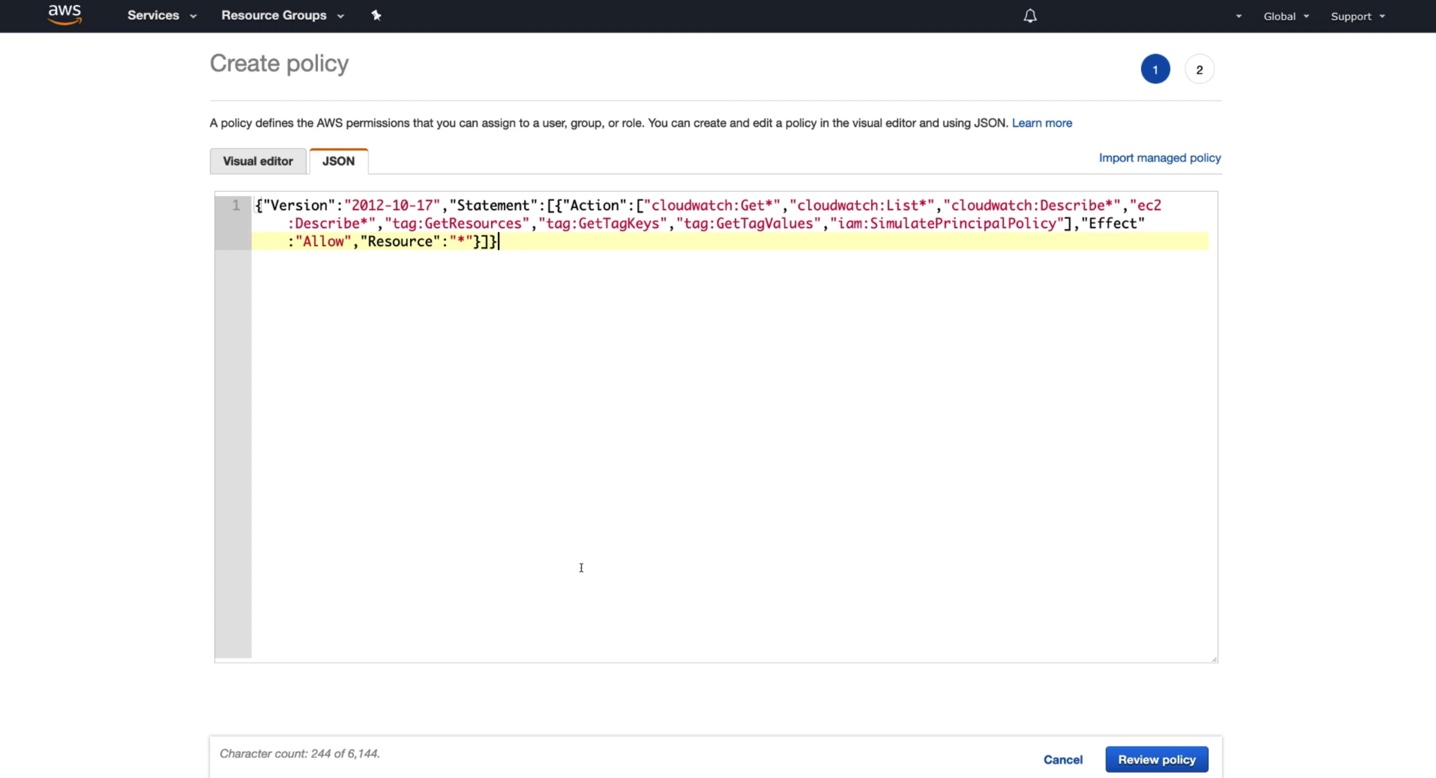This screenshot has width=1436, height=778.
Task: Open Import managed policy
Action: coord(1160,158)
